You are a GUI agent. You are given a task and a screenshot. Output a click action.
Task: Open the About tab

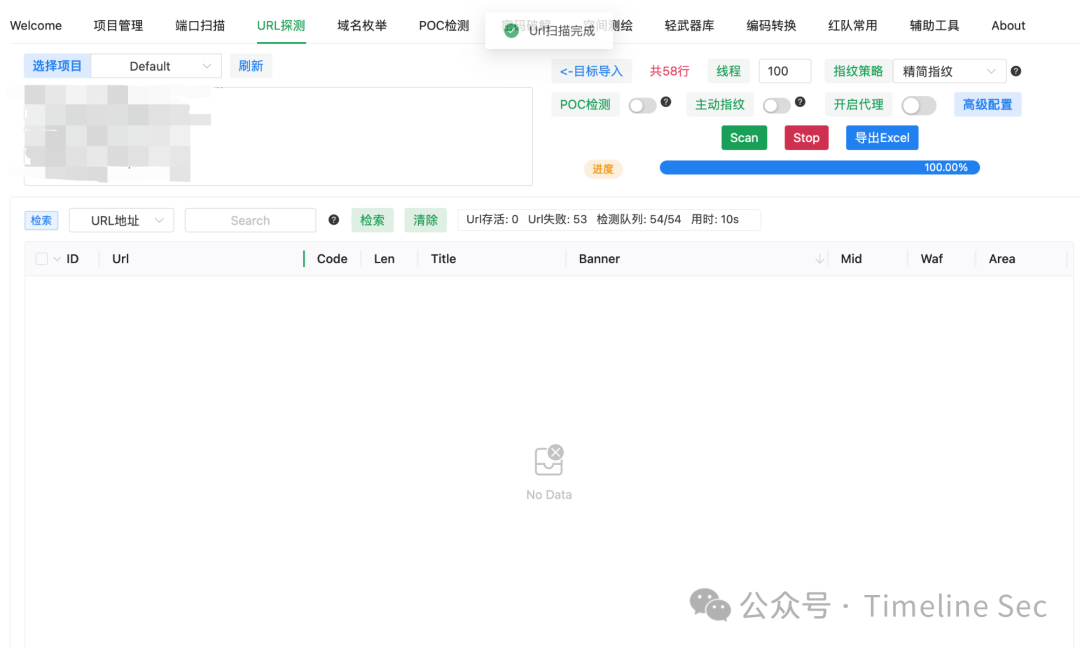pyautogui.click(x=1008, y=25)
